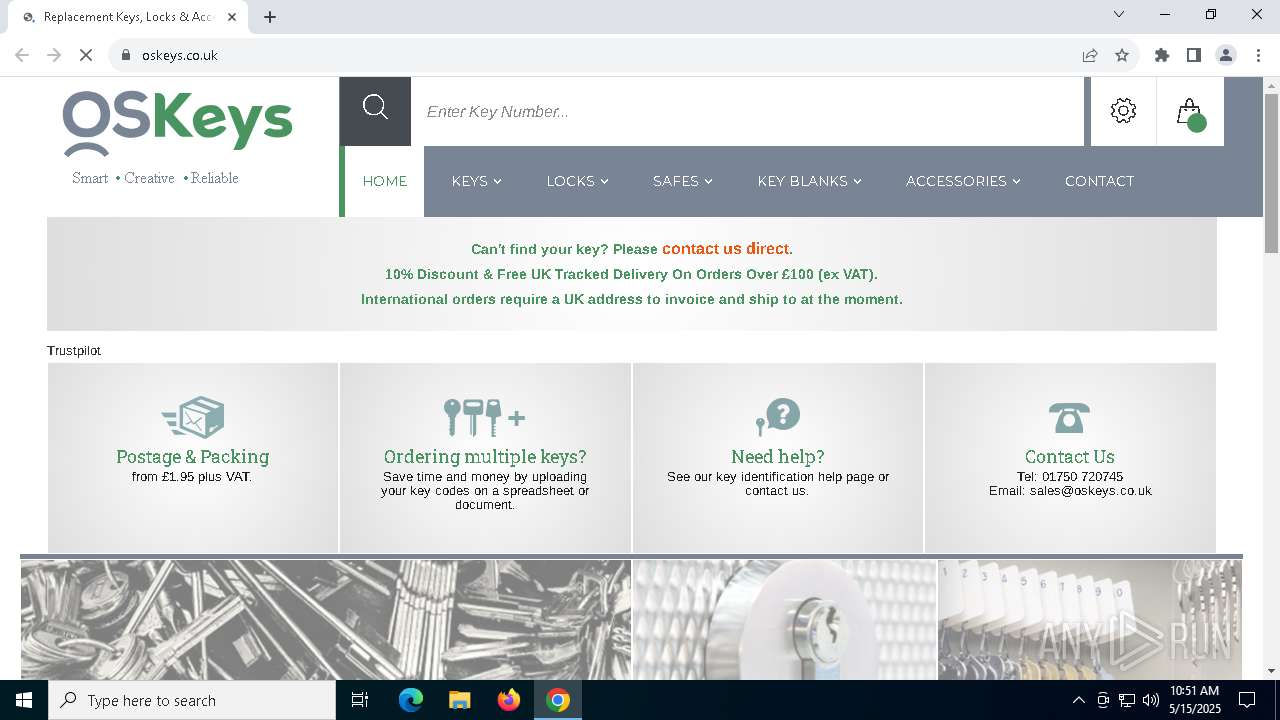Click the magnifier search icon
1280x720 pixels.
pos(375,108)
